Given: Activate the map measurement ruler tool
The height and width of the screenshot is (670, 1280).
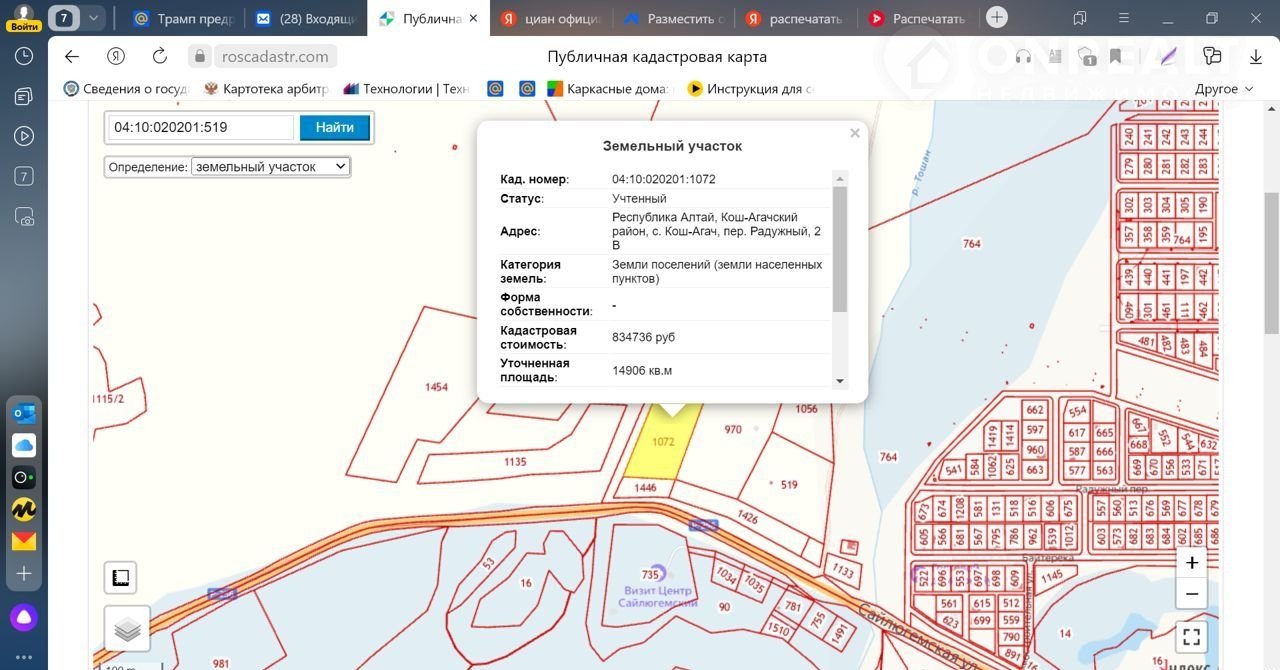Looking at the screenshot, I should [x=120, y=578].
